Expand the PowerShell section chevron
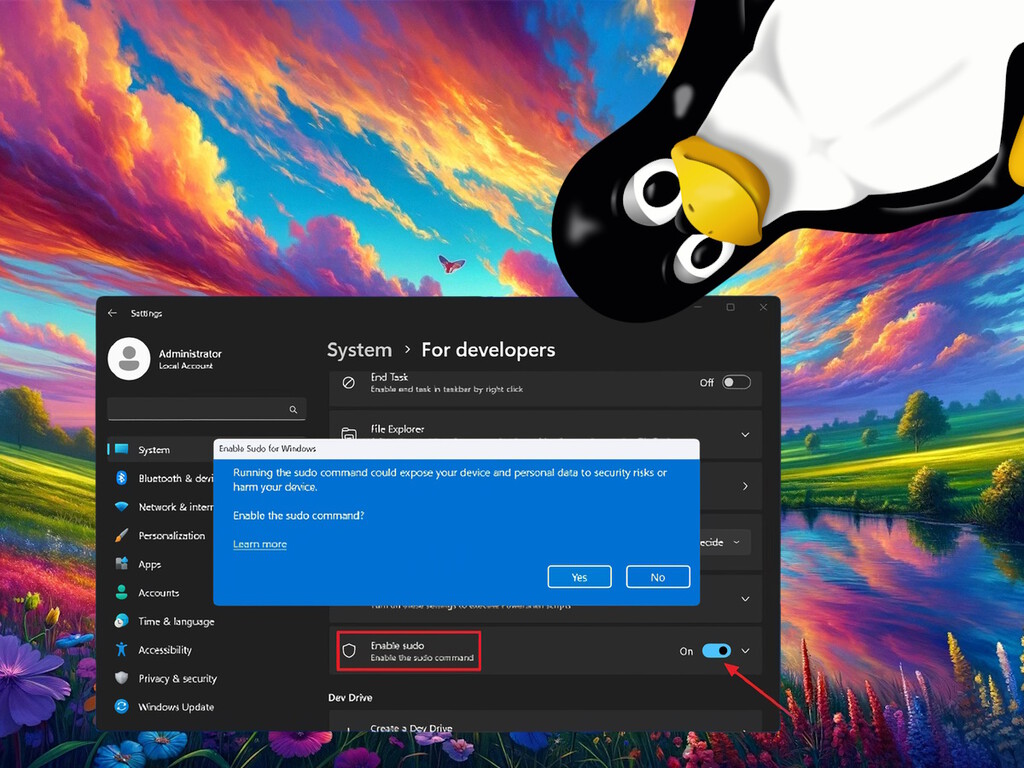Viewport: 1024px width, 768px height. point(745,598)
